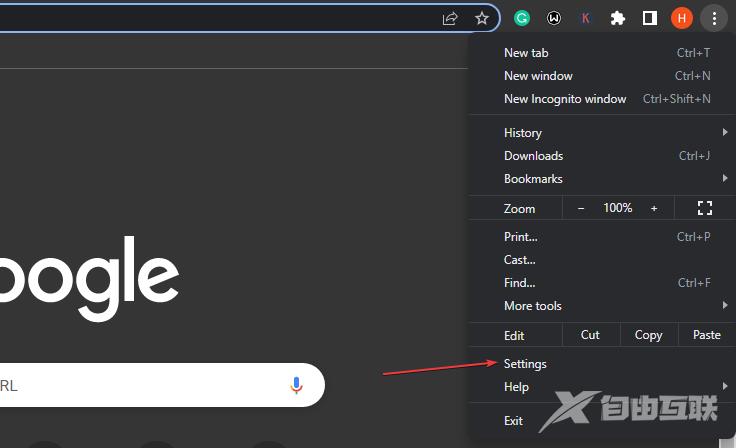This screenshot has width=736, height=448.
Task: Click the Paste button
Action: pyautogui.click(x=707, y=335)
